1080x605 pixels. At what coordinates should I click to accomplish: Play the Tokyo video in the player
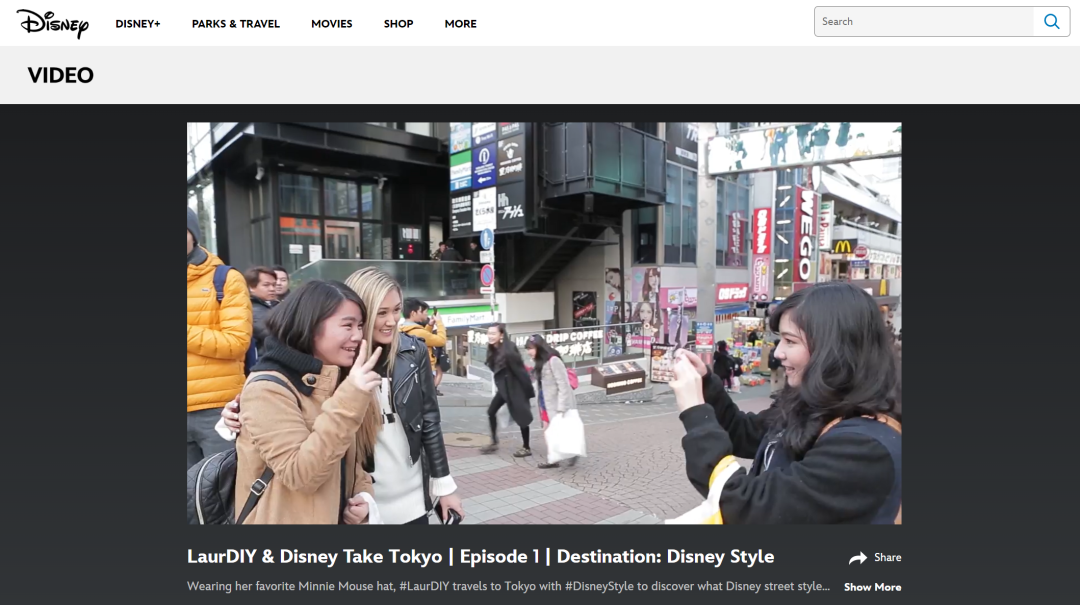pyautogui.click(x=544, y=323)
